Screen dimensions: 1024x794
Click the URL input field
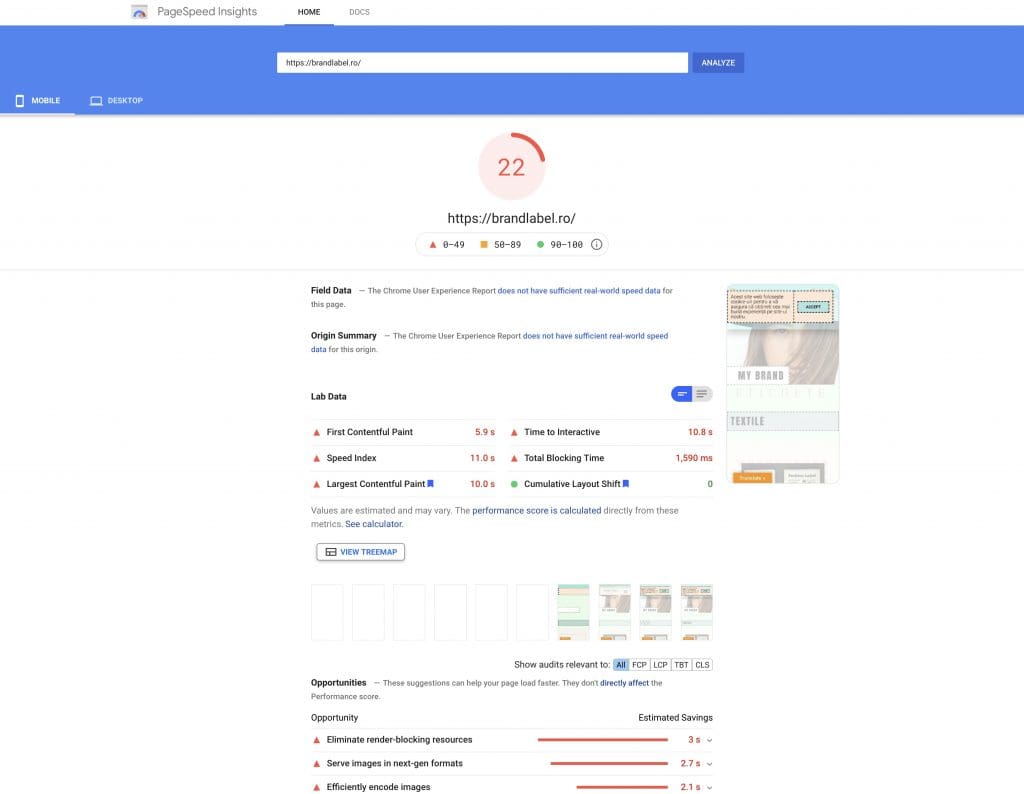point(482,62)
